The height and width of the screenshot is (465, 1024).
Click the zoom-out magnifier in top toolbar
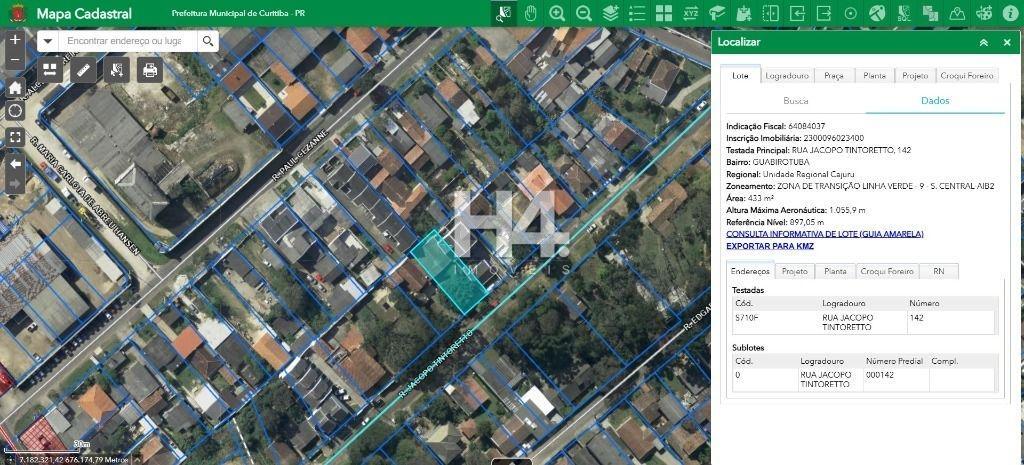pyautogui.click(x=584, y=13)
